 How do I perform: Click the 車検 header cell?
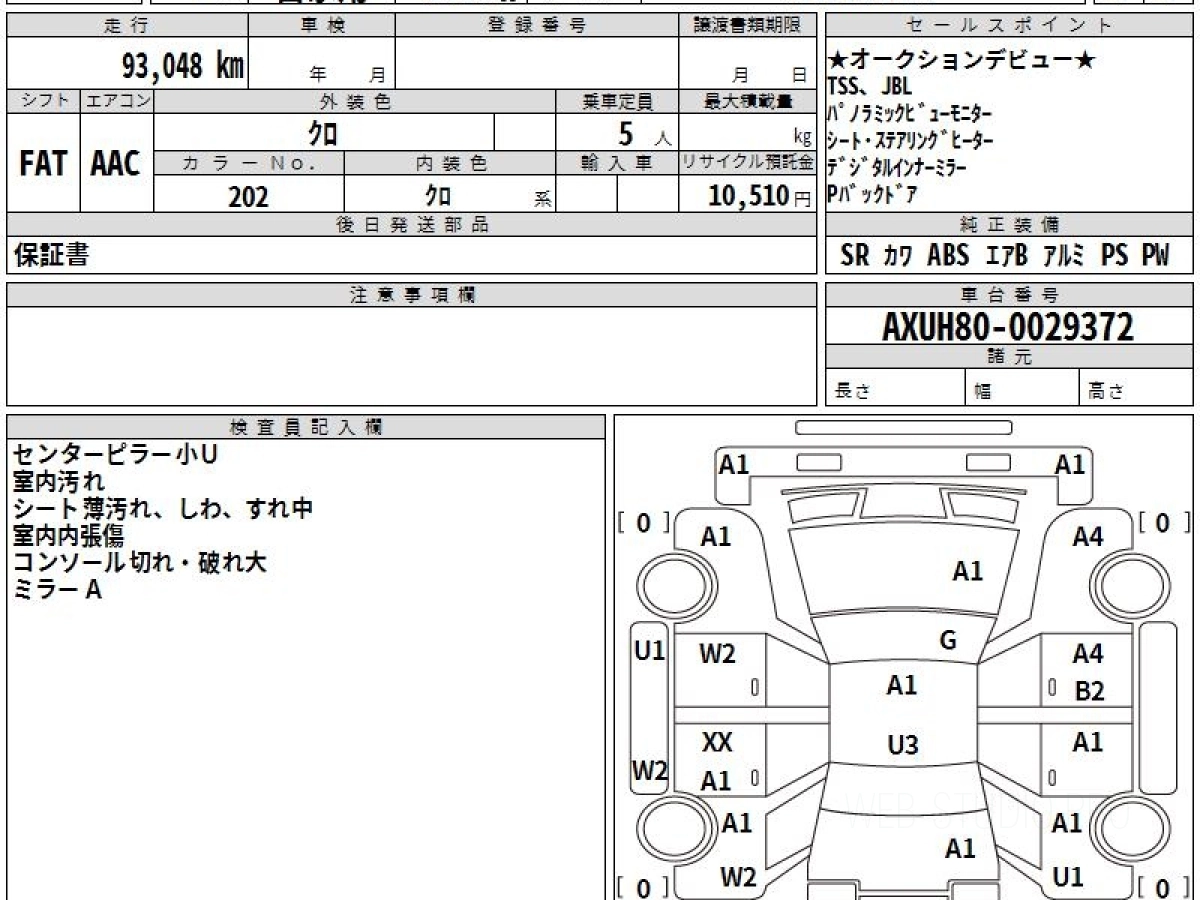coord(322,25)
